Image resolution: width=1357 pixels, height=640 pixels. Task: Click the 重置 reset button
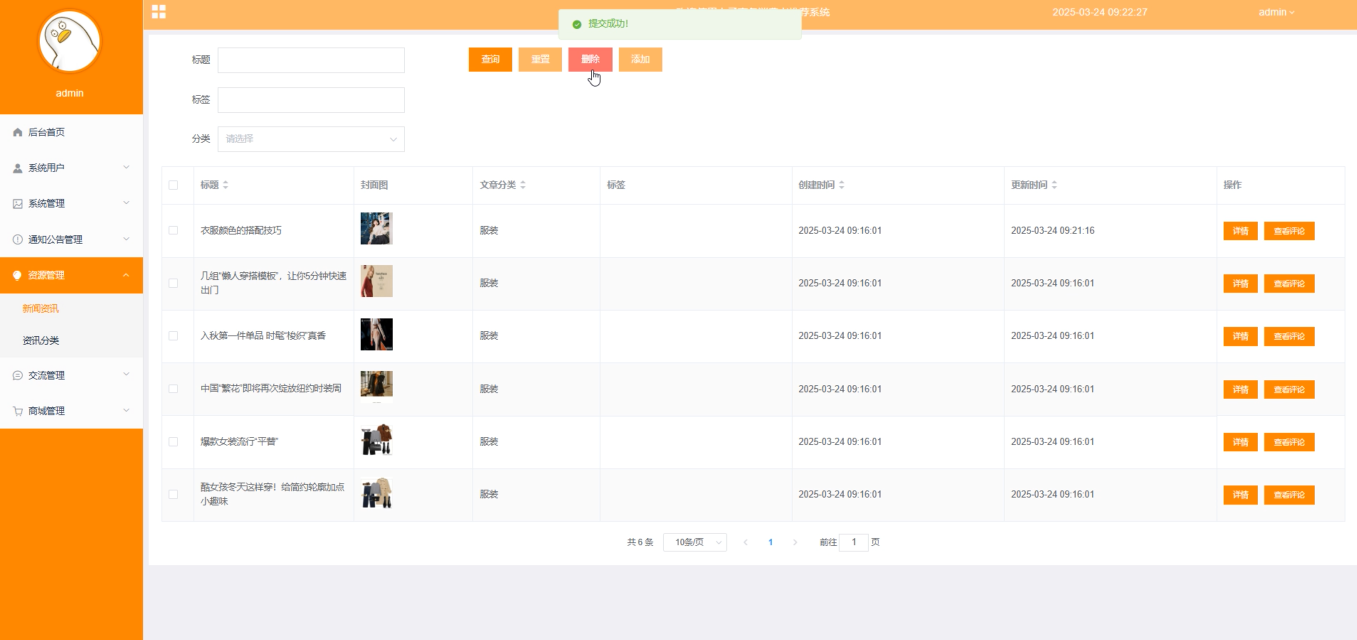pos(540,59)
